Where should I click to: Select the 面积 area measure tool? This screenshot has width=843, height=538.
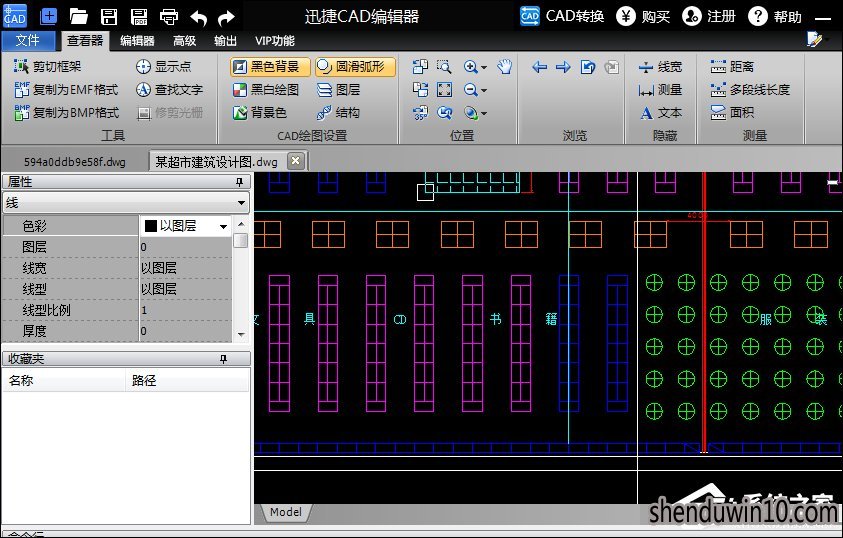coord(732,112)
